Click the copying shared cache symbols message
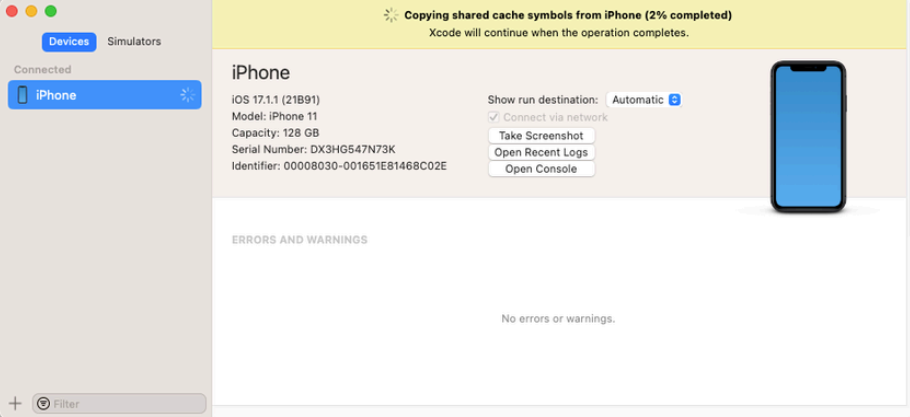This screenshot has width=910, height=417. [x=567, y=16]
